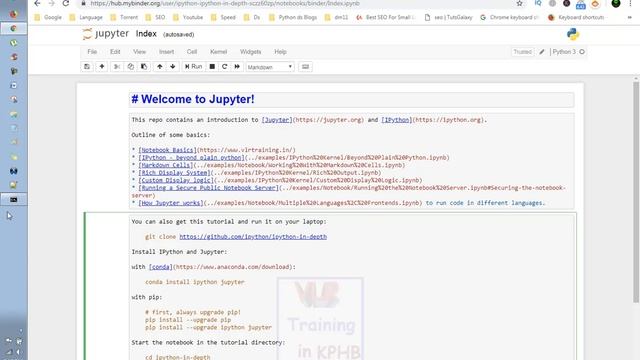Screen dimensions: 640x360
Task: Show more bookmarks overflow chevron
Action: coord(630,18)
